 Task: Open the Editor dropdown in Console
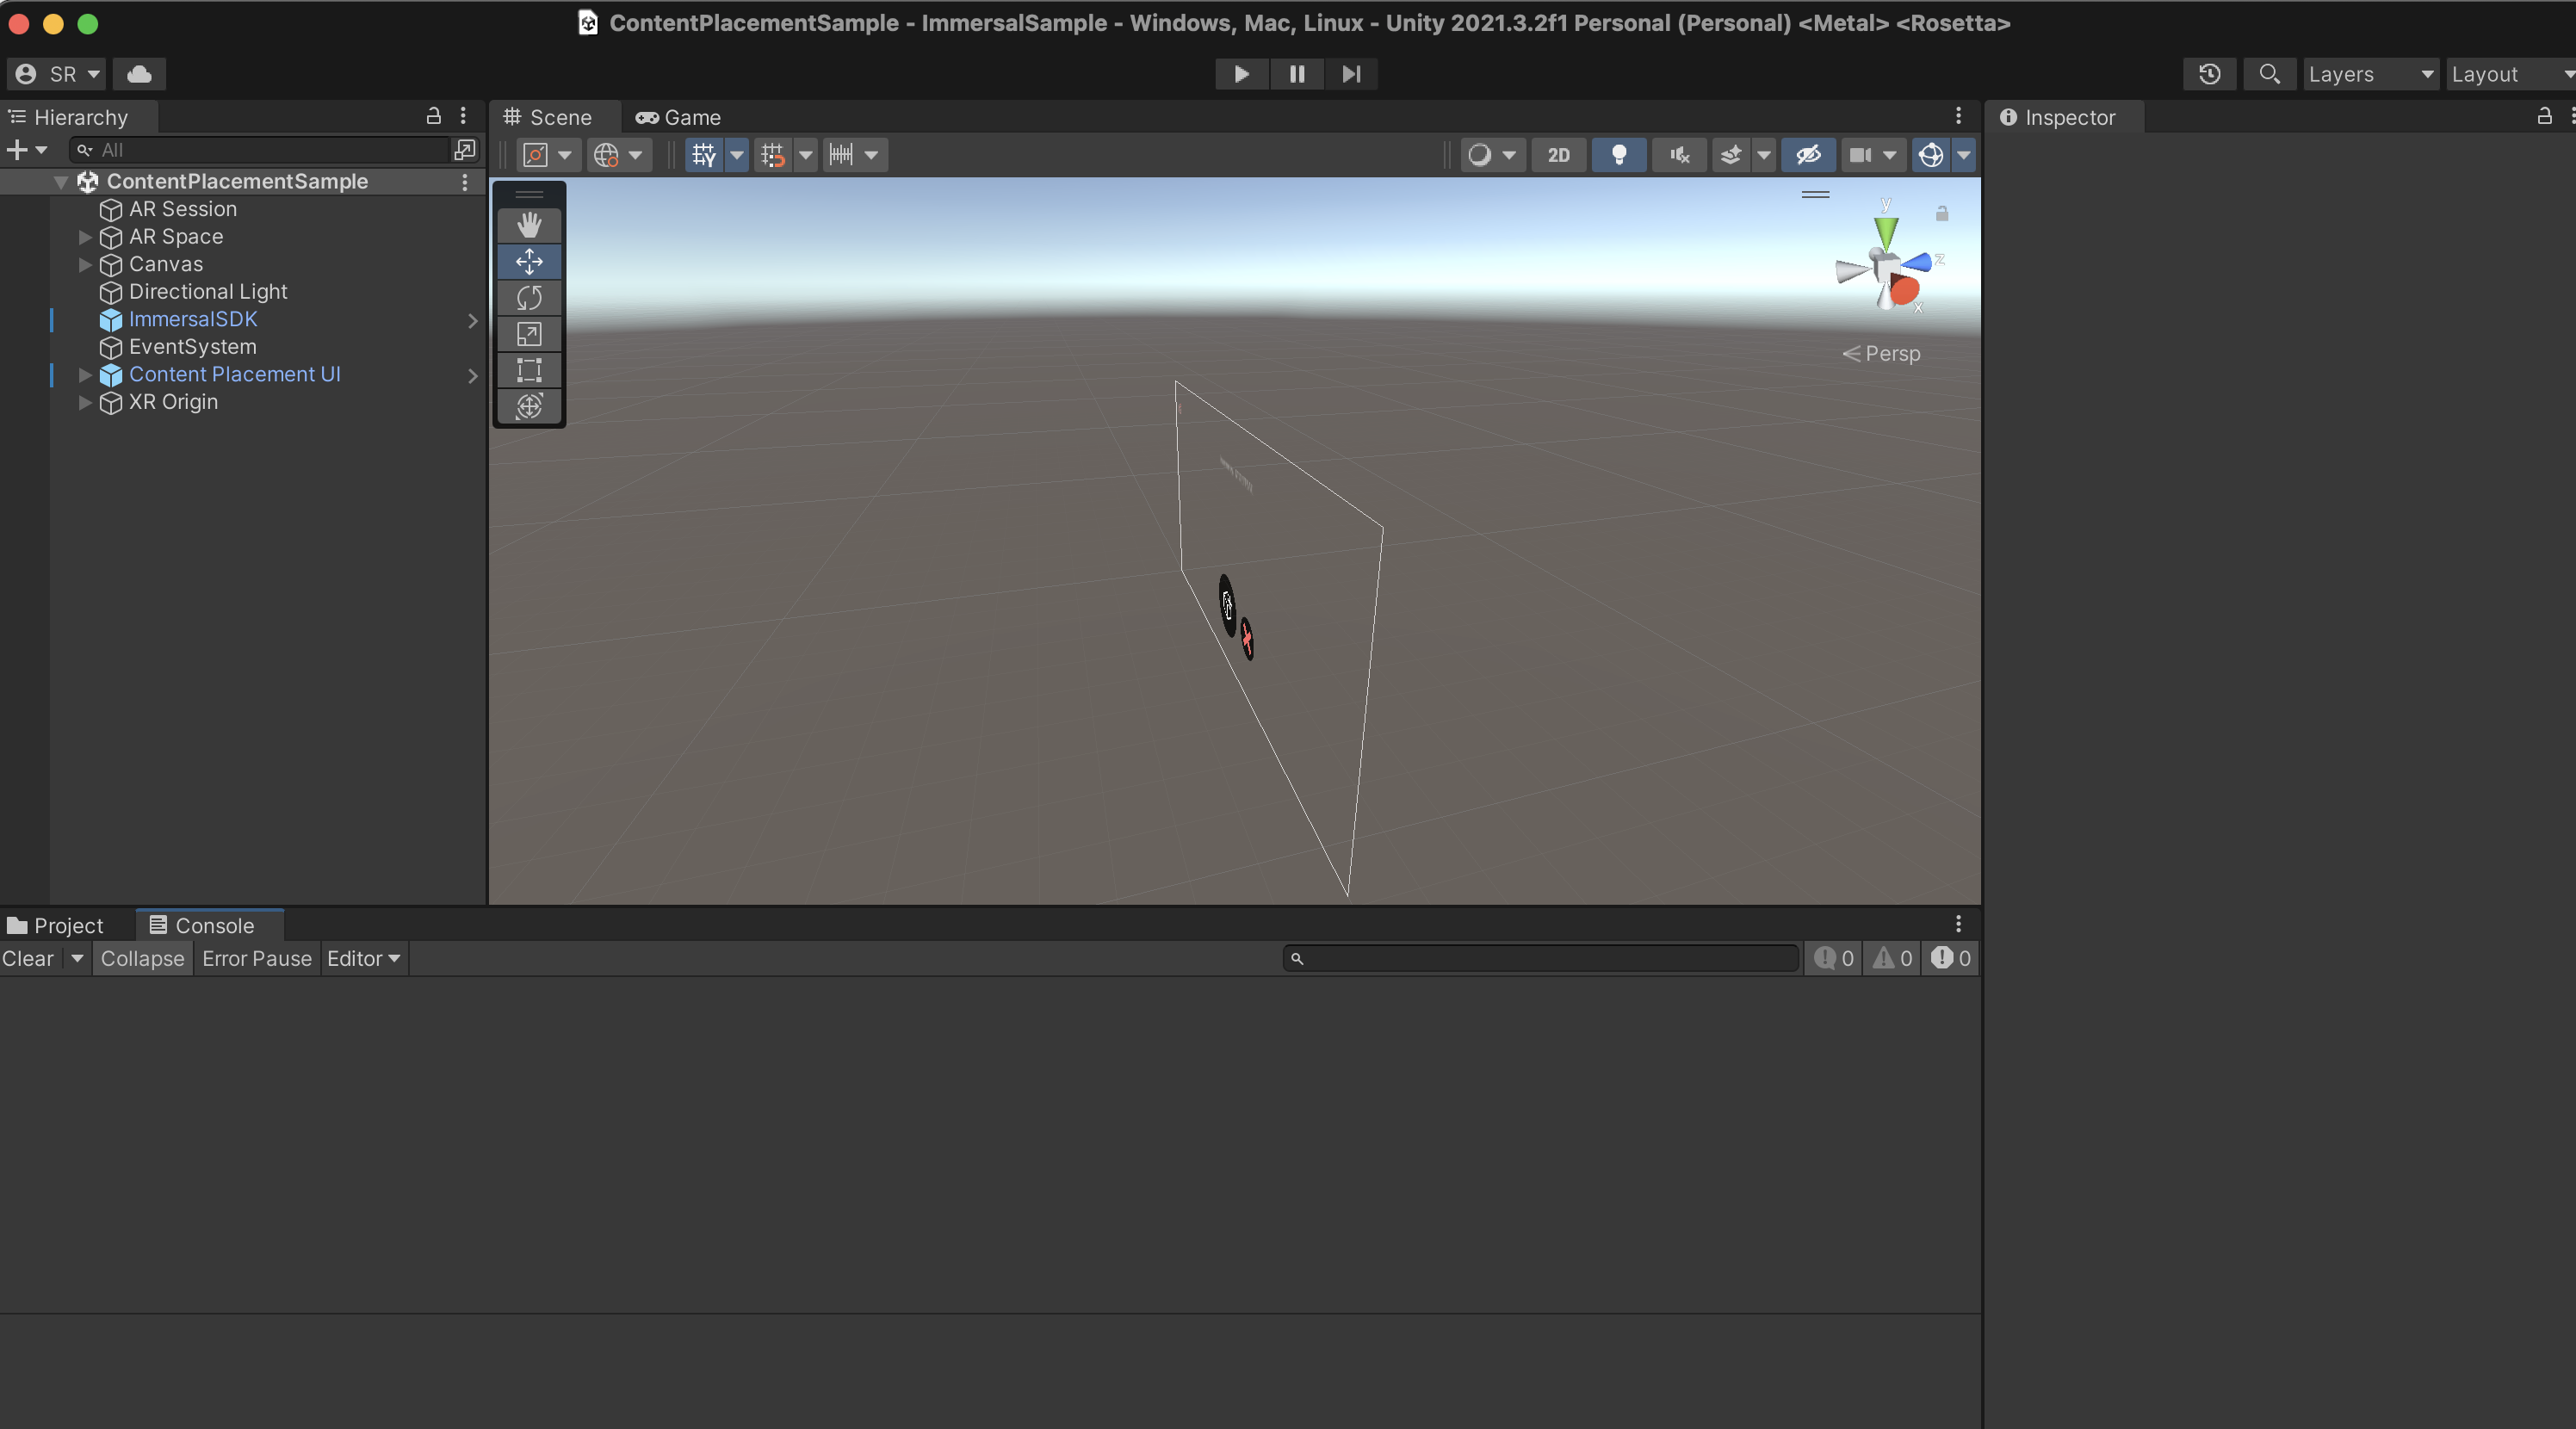tap(363, 958)
